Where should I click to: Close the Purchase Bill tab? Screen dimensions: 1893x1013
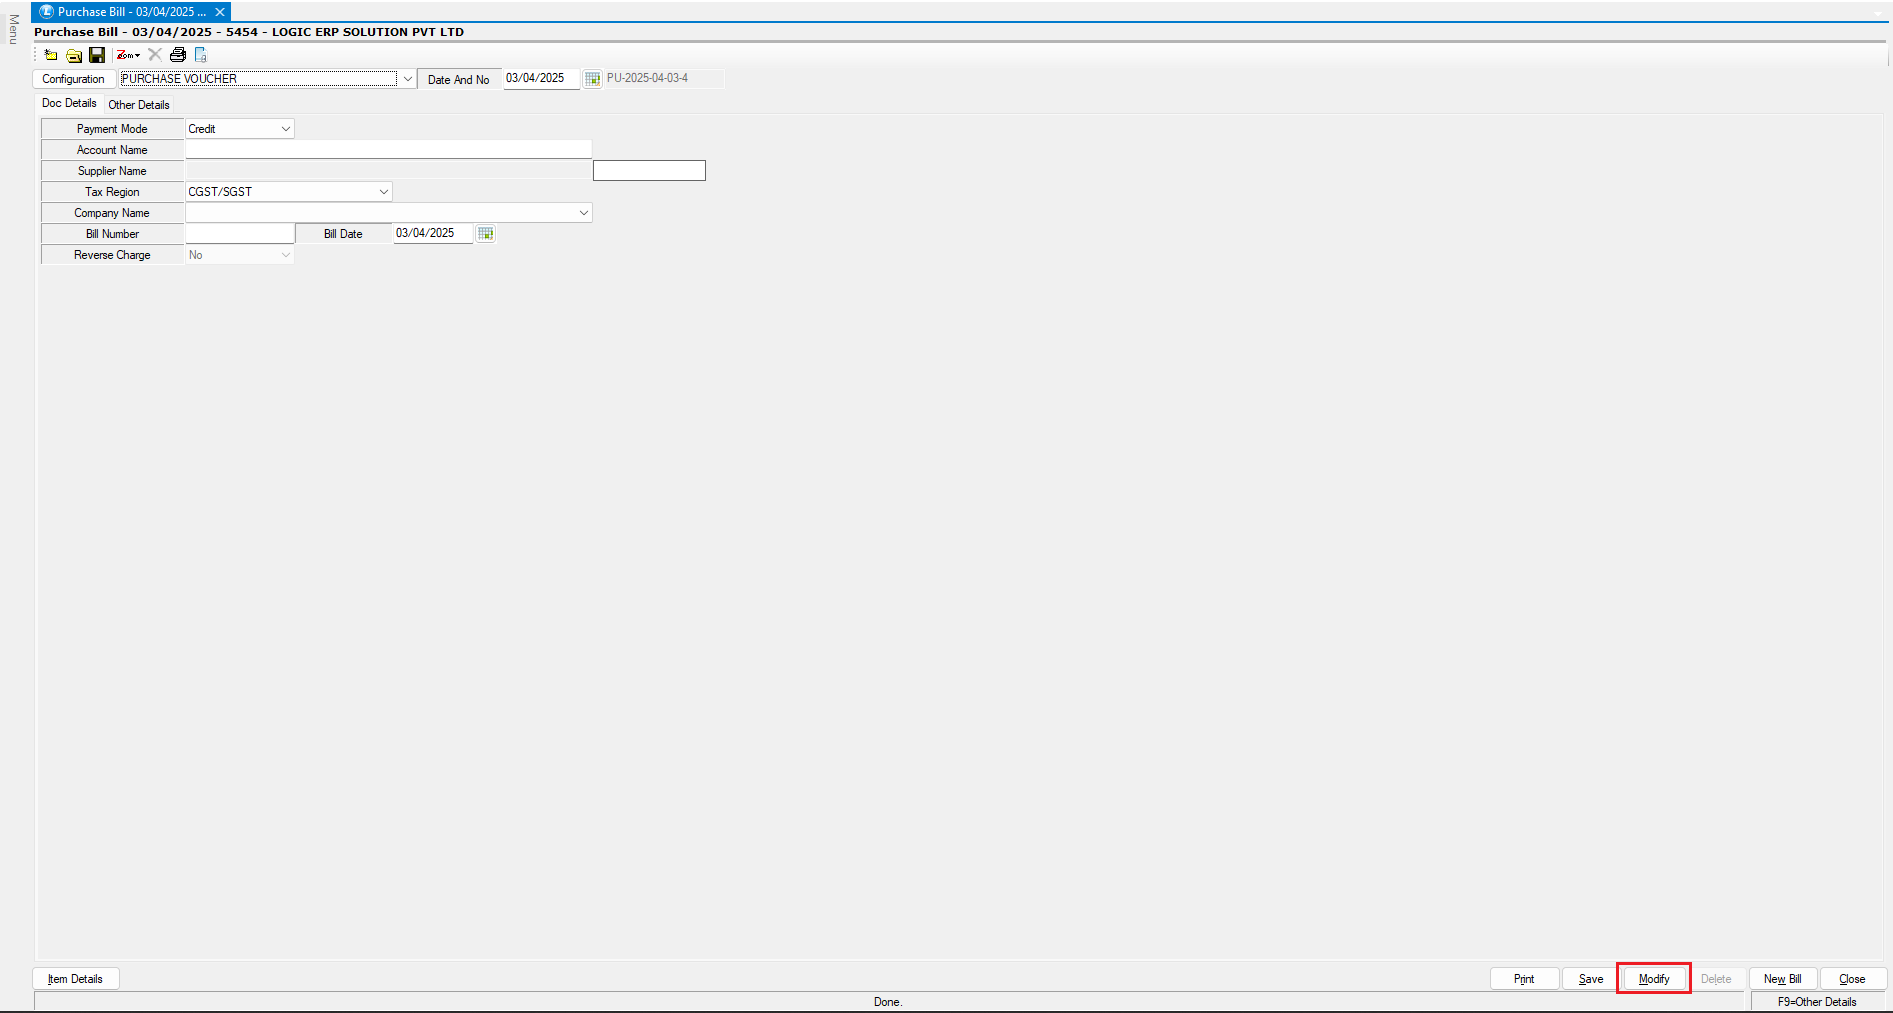[x=220, y=12]
